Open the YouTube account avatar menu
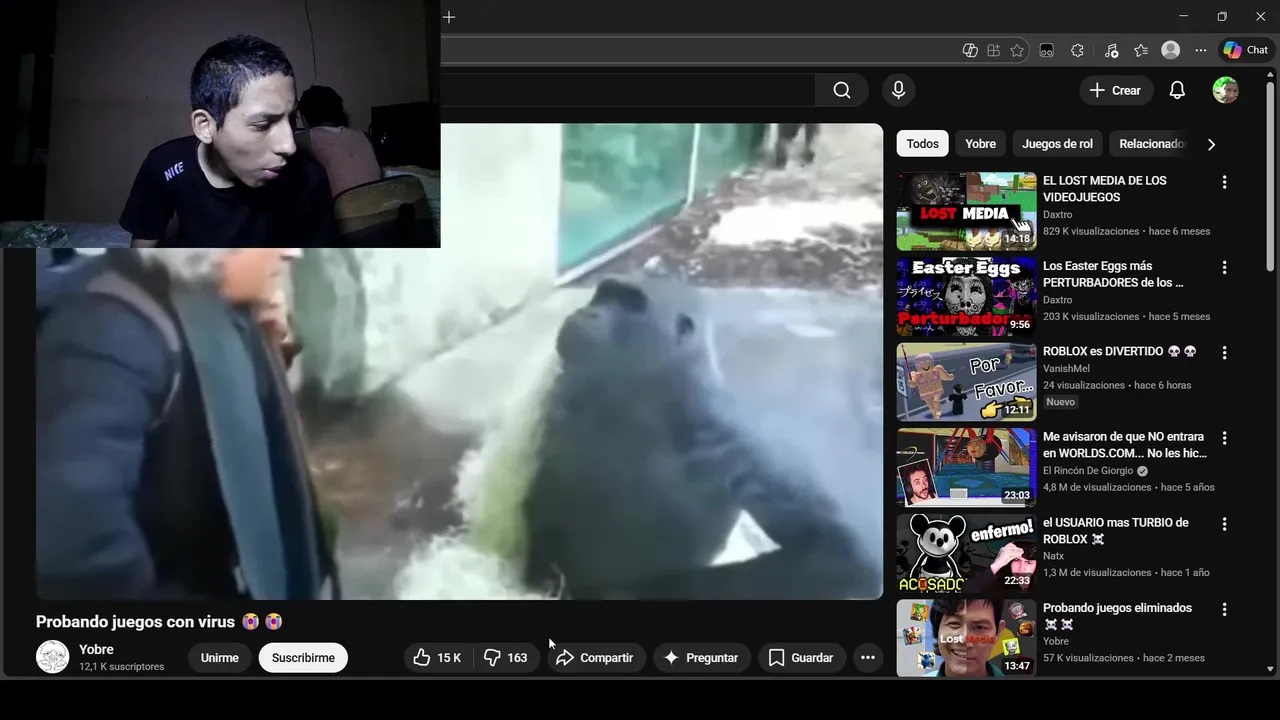 1226,90
